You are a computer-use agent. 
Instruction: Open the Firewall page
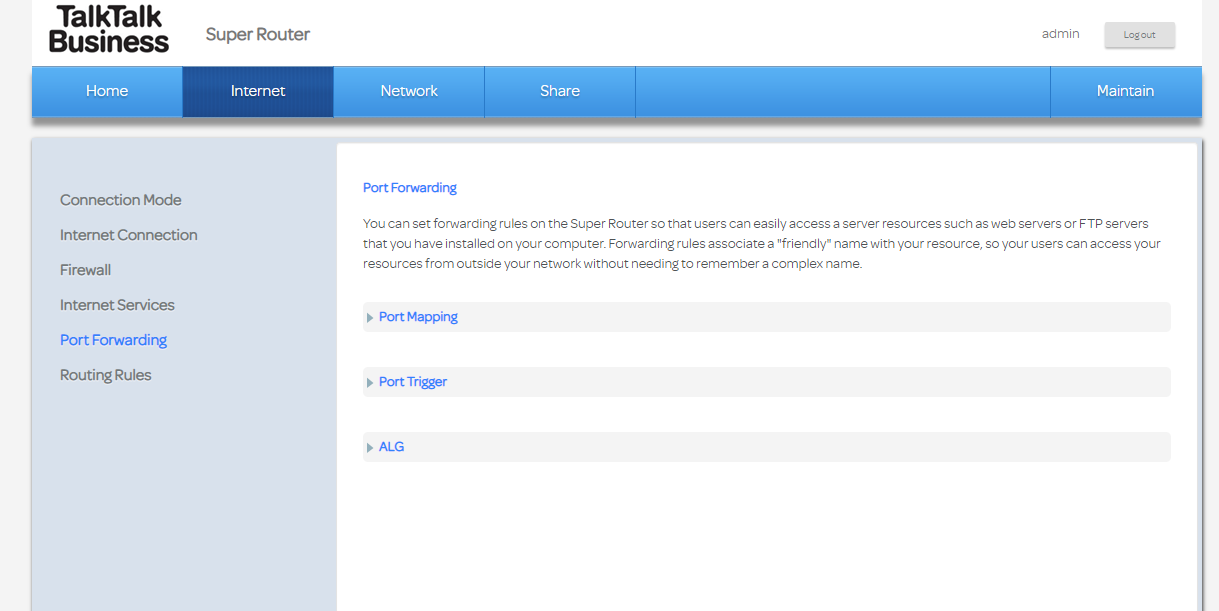pyautogui.click(x=85, y=269)
